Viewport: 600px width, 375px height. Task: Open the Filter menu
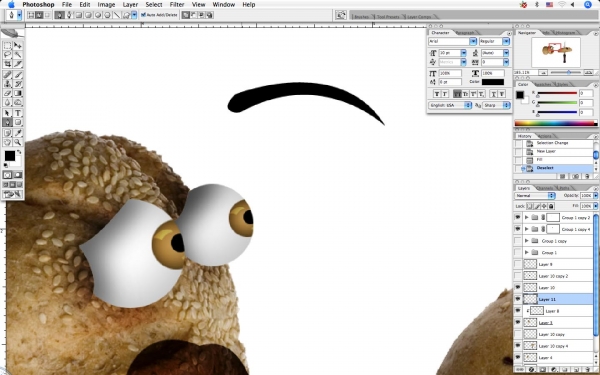[177, 5]
